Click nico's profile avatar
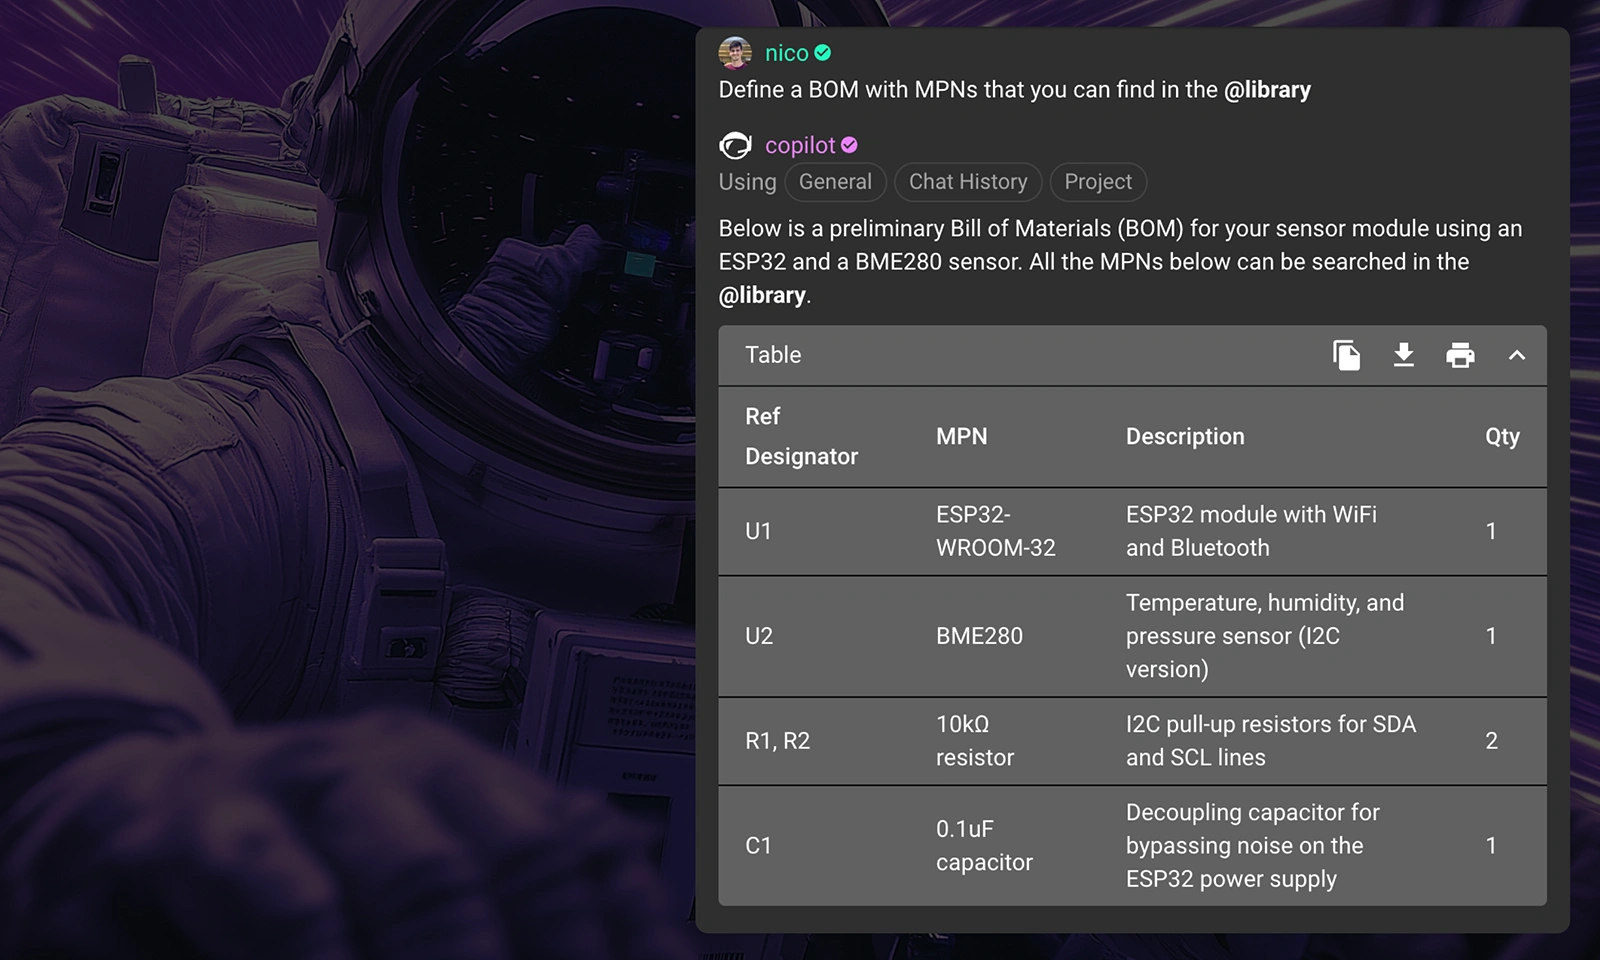The image size is (1600, 960). point(735,53)
